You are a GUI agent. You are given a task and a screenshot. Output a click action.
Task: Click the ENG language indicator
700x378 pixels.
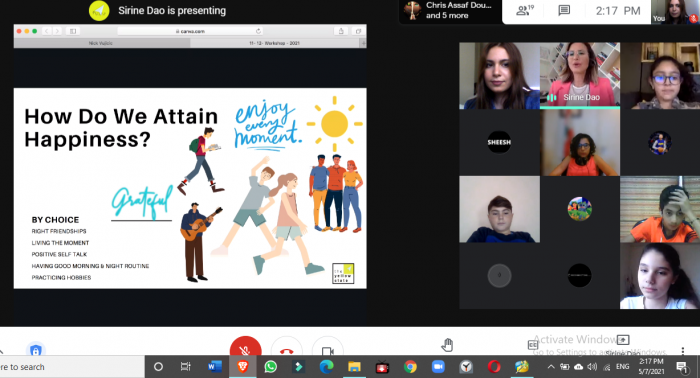pos(622,366)
